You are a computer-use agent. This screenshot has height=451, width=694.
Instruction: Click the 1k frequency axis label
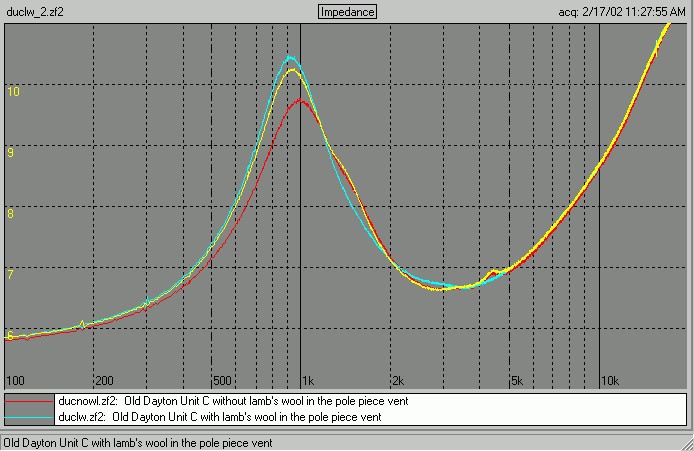point(308,381)
